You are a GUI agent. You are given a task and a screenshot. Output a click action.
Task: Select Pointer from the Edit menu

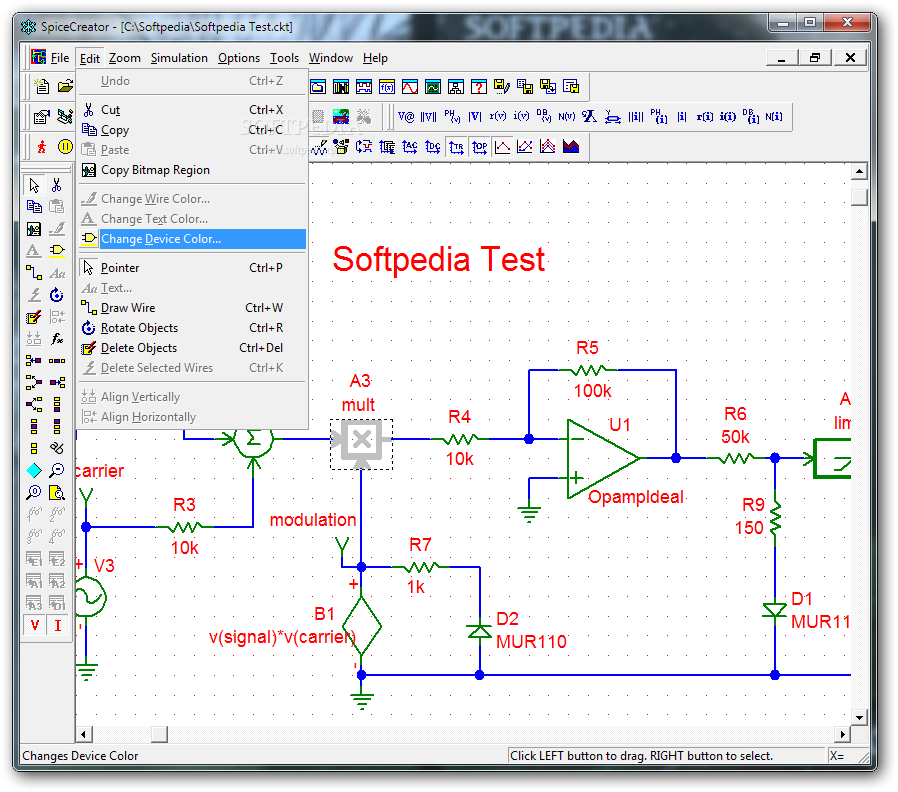(192, 268)
